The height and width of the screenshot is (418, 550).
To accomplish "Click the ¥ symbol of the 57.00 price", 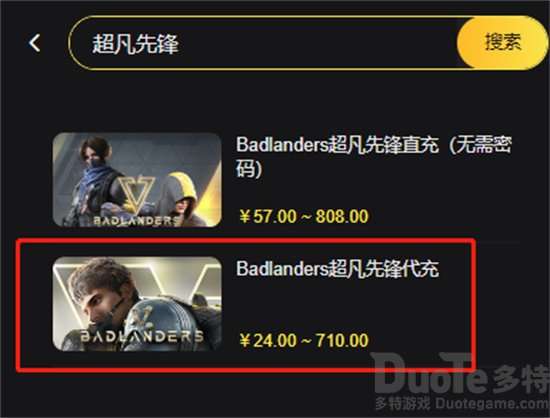I will pos(244,216).
